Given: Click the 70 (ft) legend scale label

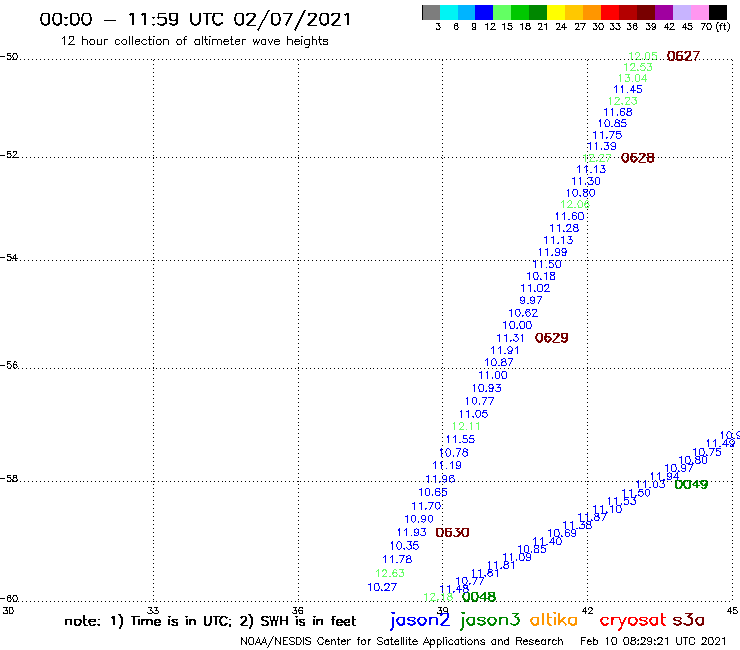Looking at the screenshot, I should point(715,26).
